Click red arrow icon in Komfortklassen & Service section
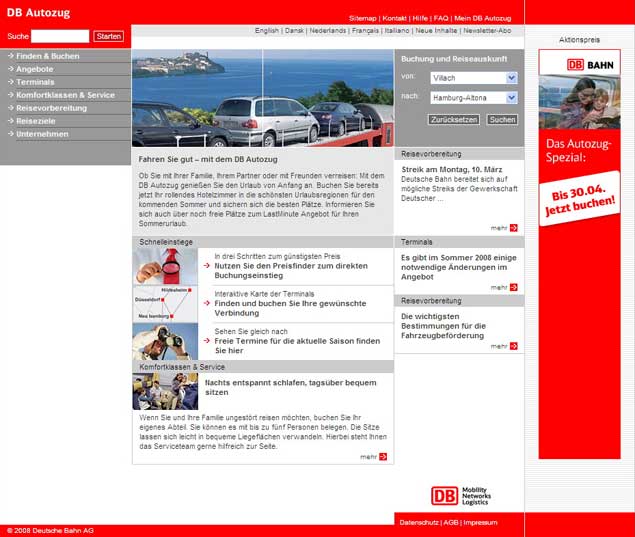 click(x=383, y=456)
